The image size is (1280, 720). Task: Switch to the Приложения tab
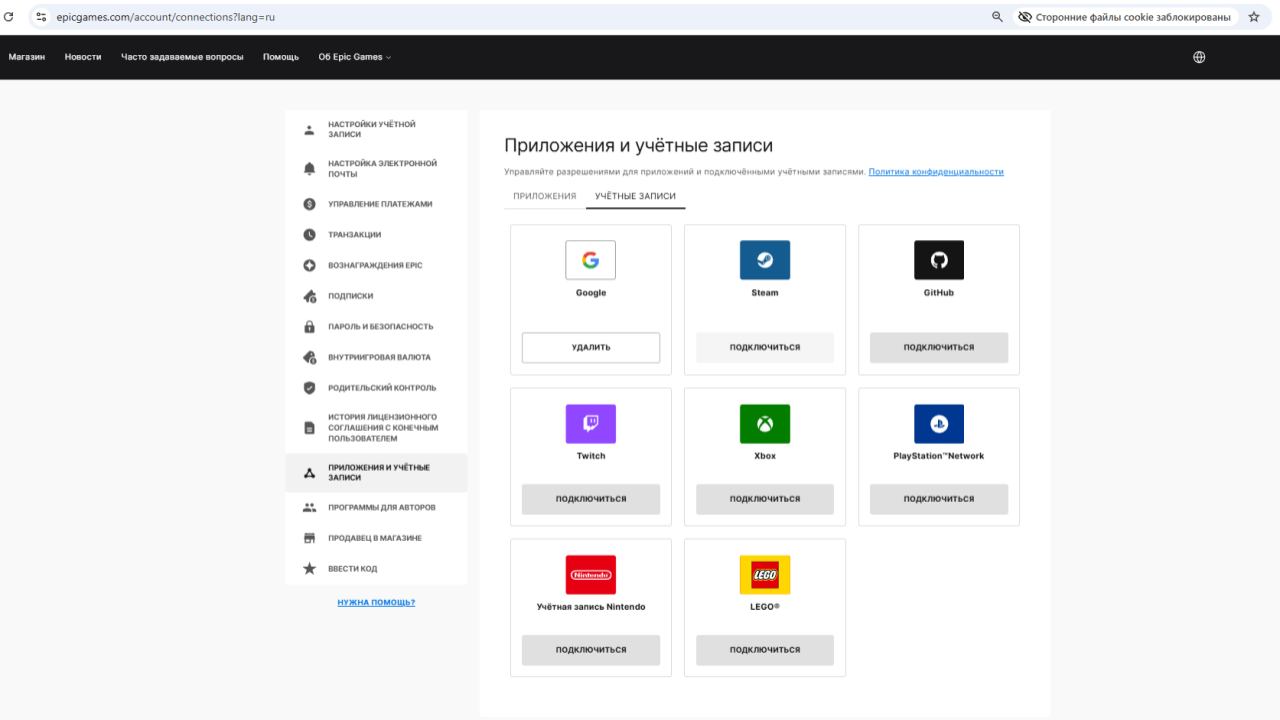pyautogui.click(x=545, y=196)
